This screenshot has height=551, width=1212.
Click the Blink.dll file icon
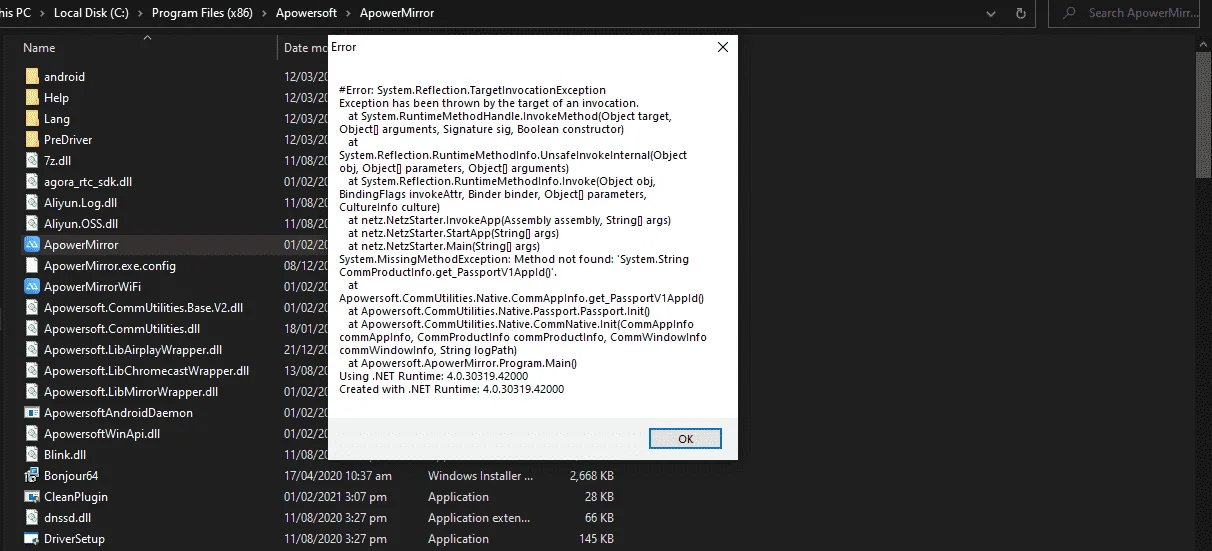[x=32, y=454]
